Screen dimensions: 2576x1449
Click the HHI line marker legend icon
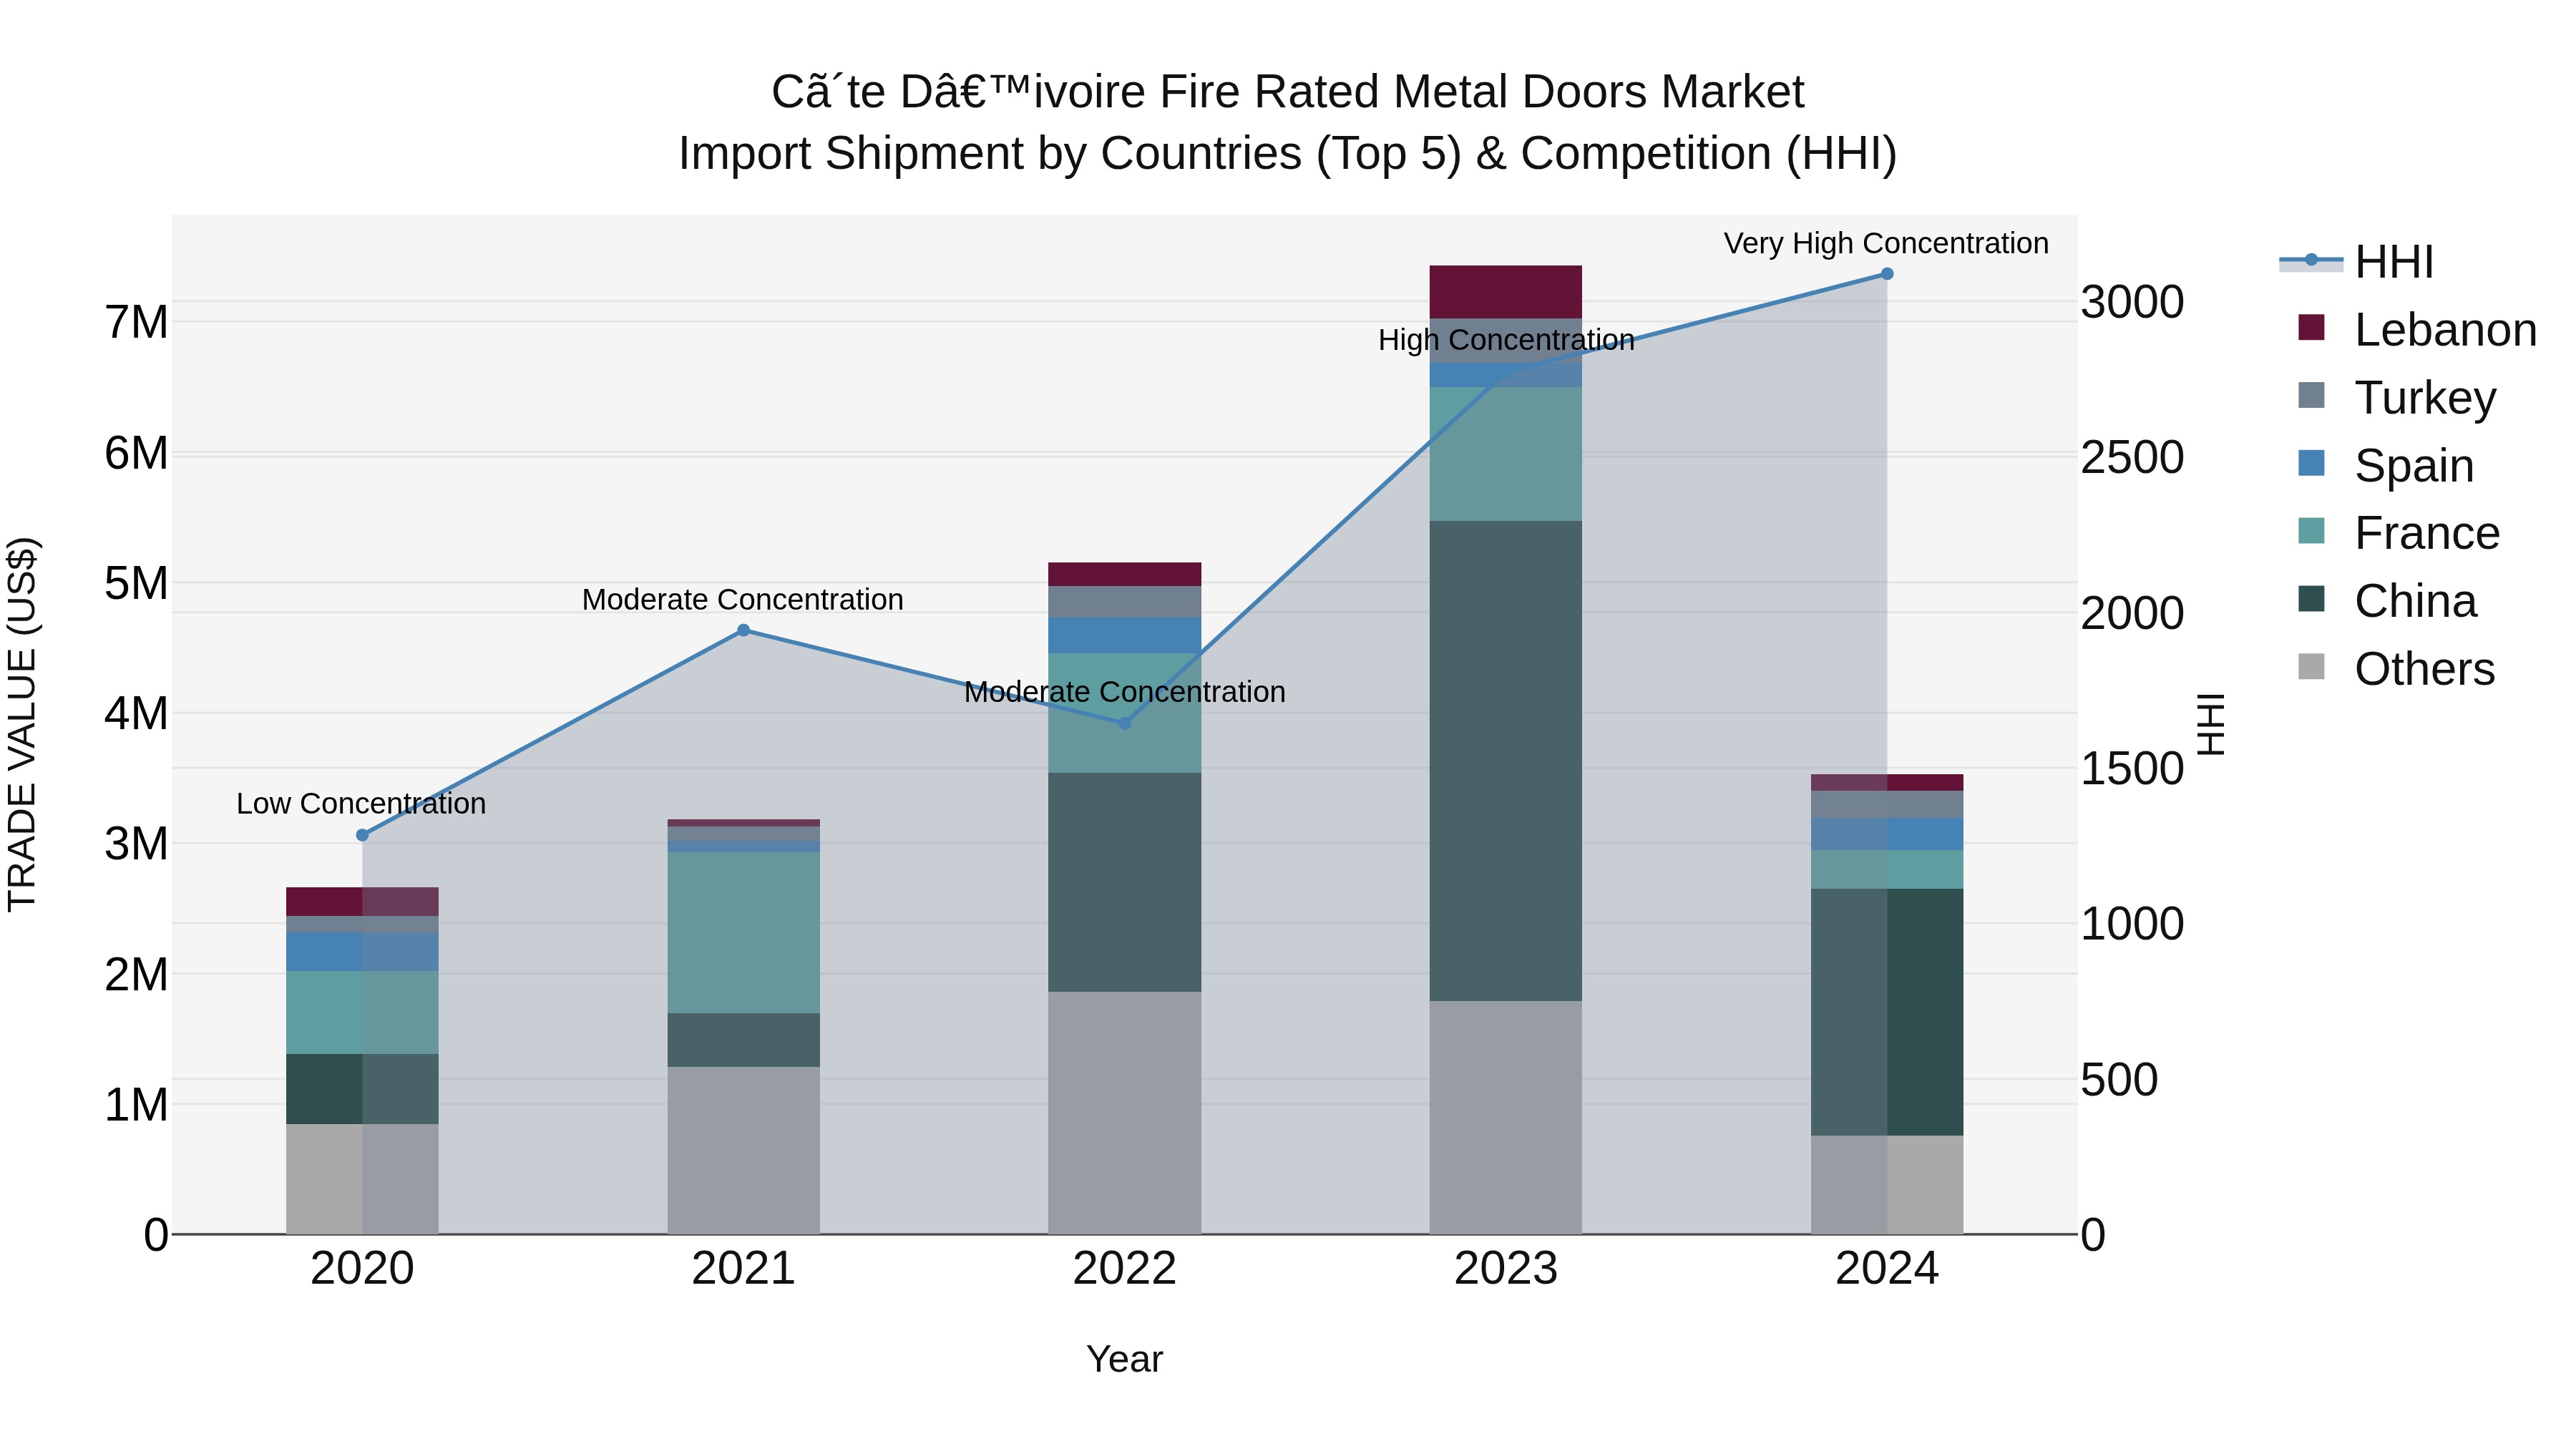point(2311,261)
